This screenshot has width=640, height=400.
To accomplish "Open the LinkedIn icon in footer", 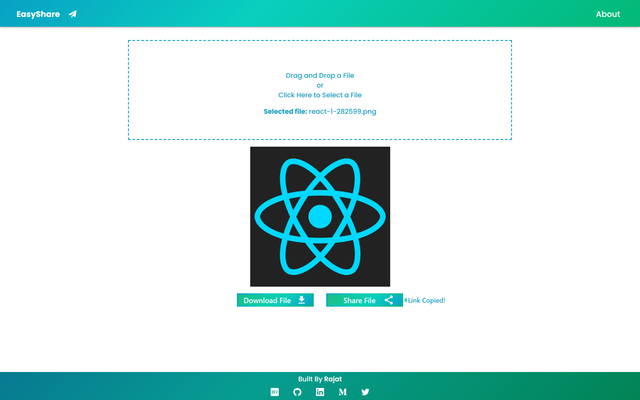I will [x=320, y=392].
